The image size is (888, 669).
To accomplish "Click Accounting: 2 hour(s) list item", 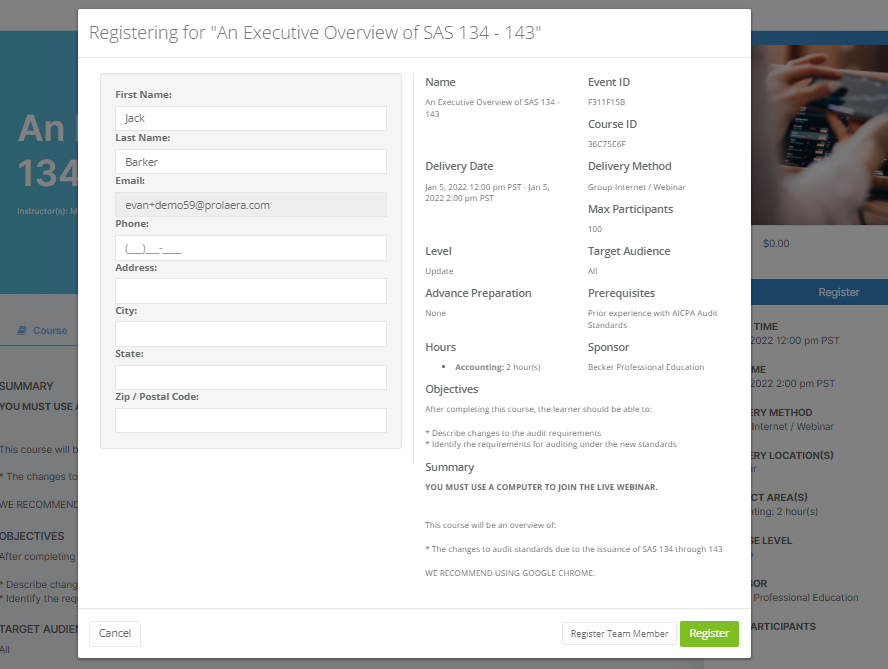I will coord(498,367).
